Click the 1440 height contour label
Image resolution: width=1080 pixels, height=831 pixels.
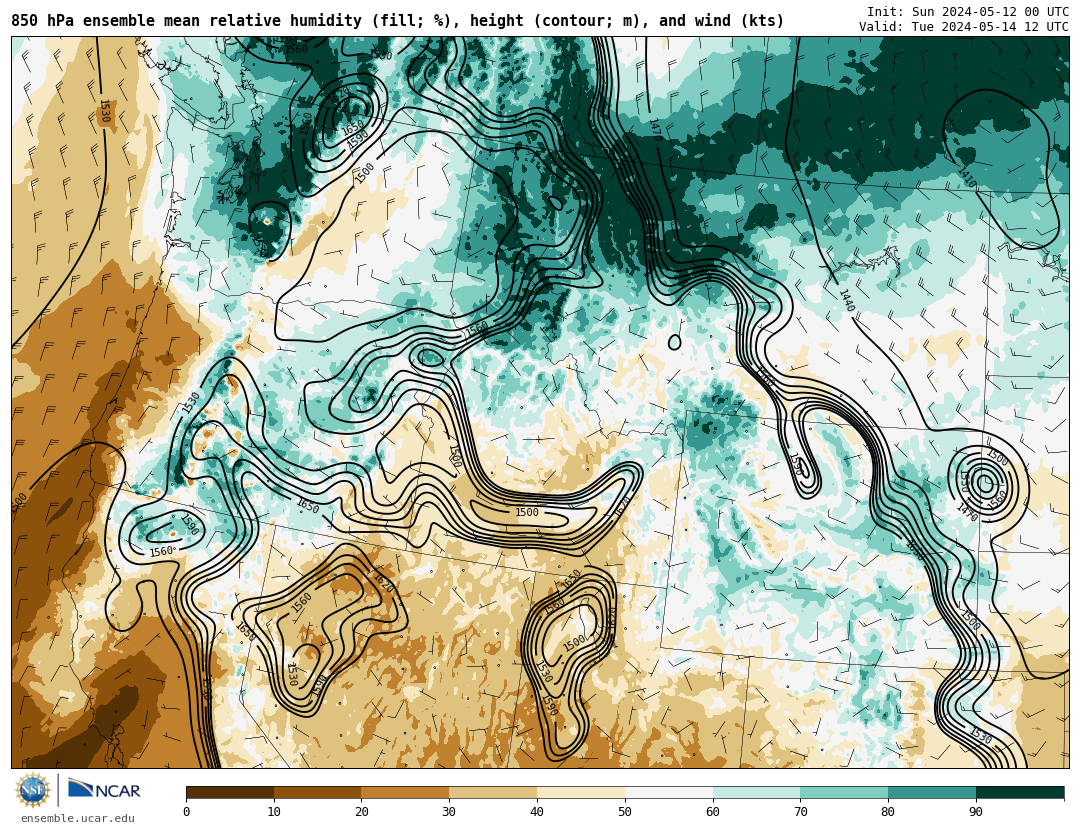[847, 300]
